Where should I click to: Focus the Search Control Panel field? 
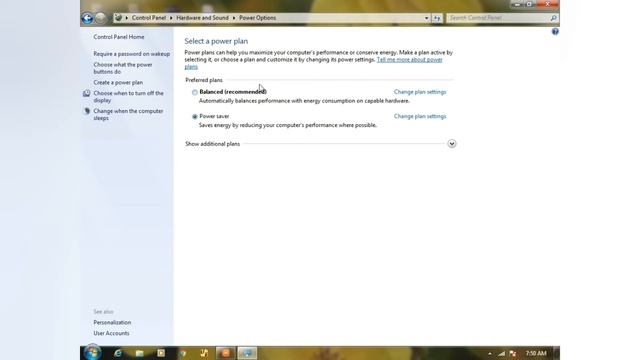[498, 18]
